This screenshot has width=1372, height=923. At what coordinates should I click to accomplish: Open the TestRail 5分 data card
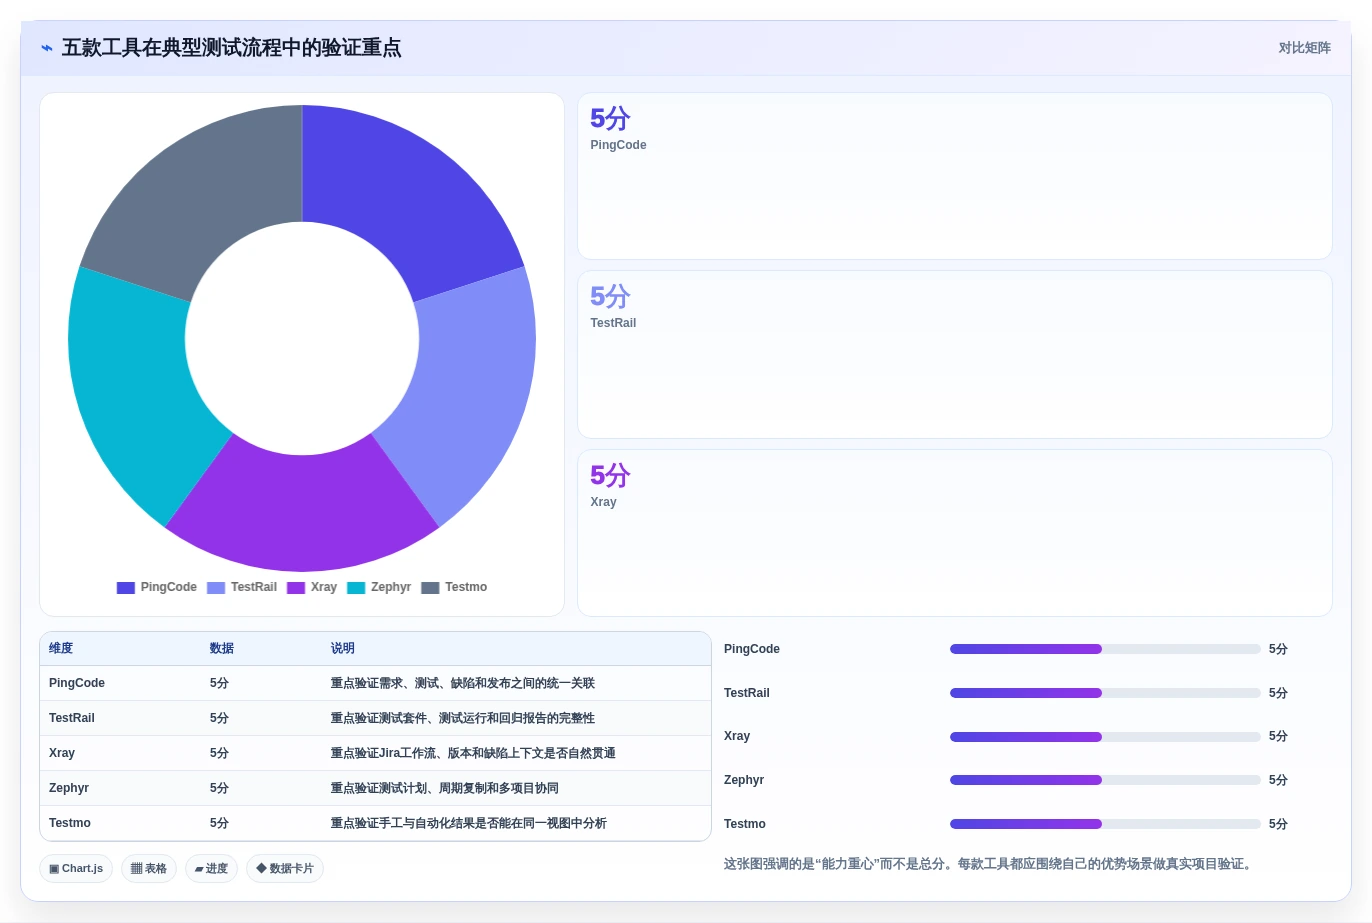[955, 354]
